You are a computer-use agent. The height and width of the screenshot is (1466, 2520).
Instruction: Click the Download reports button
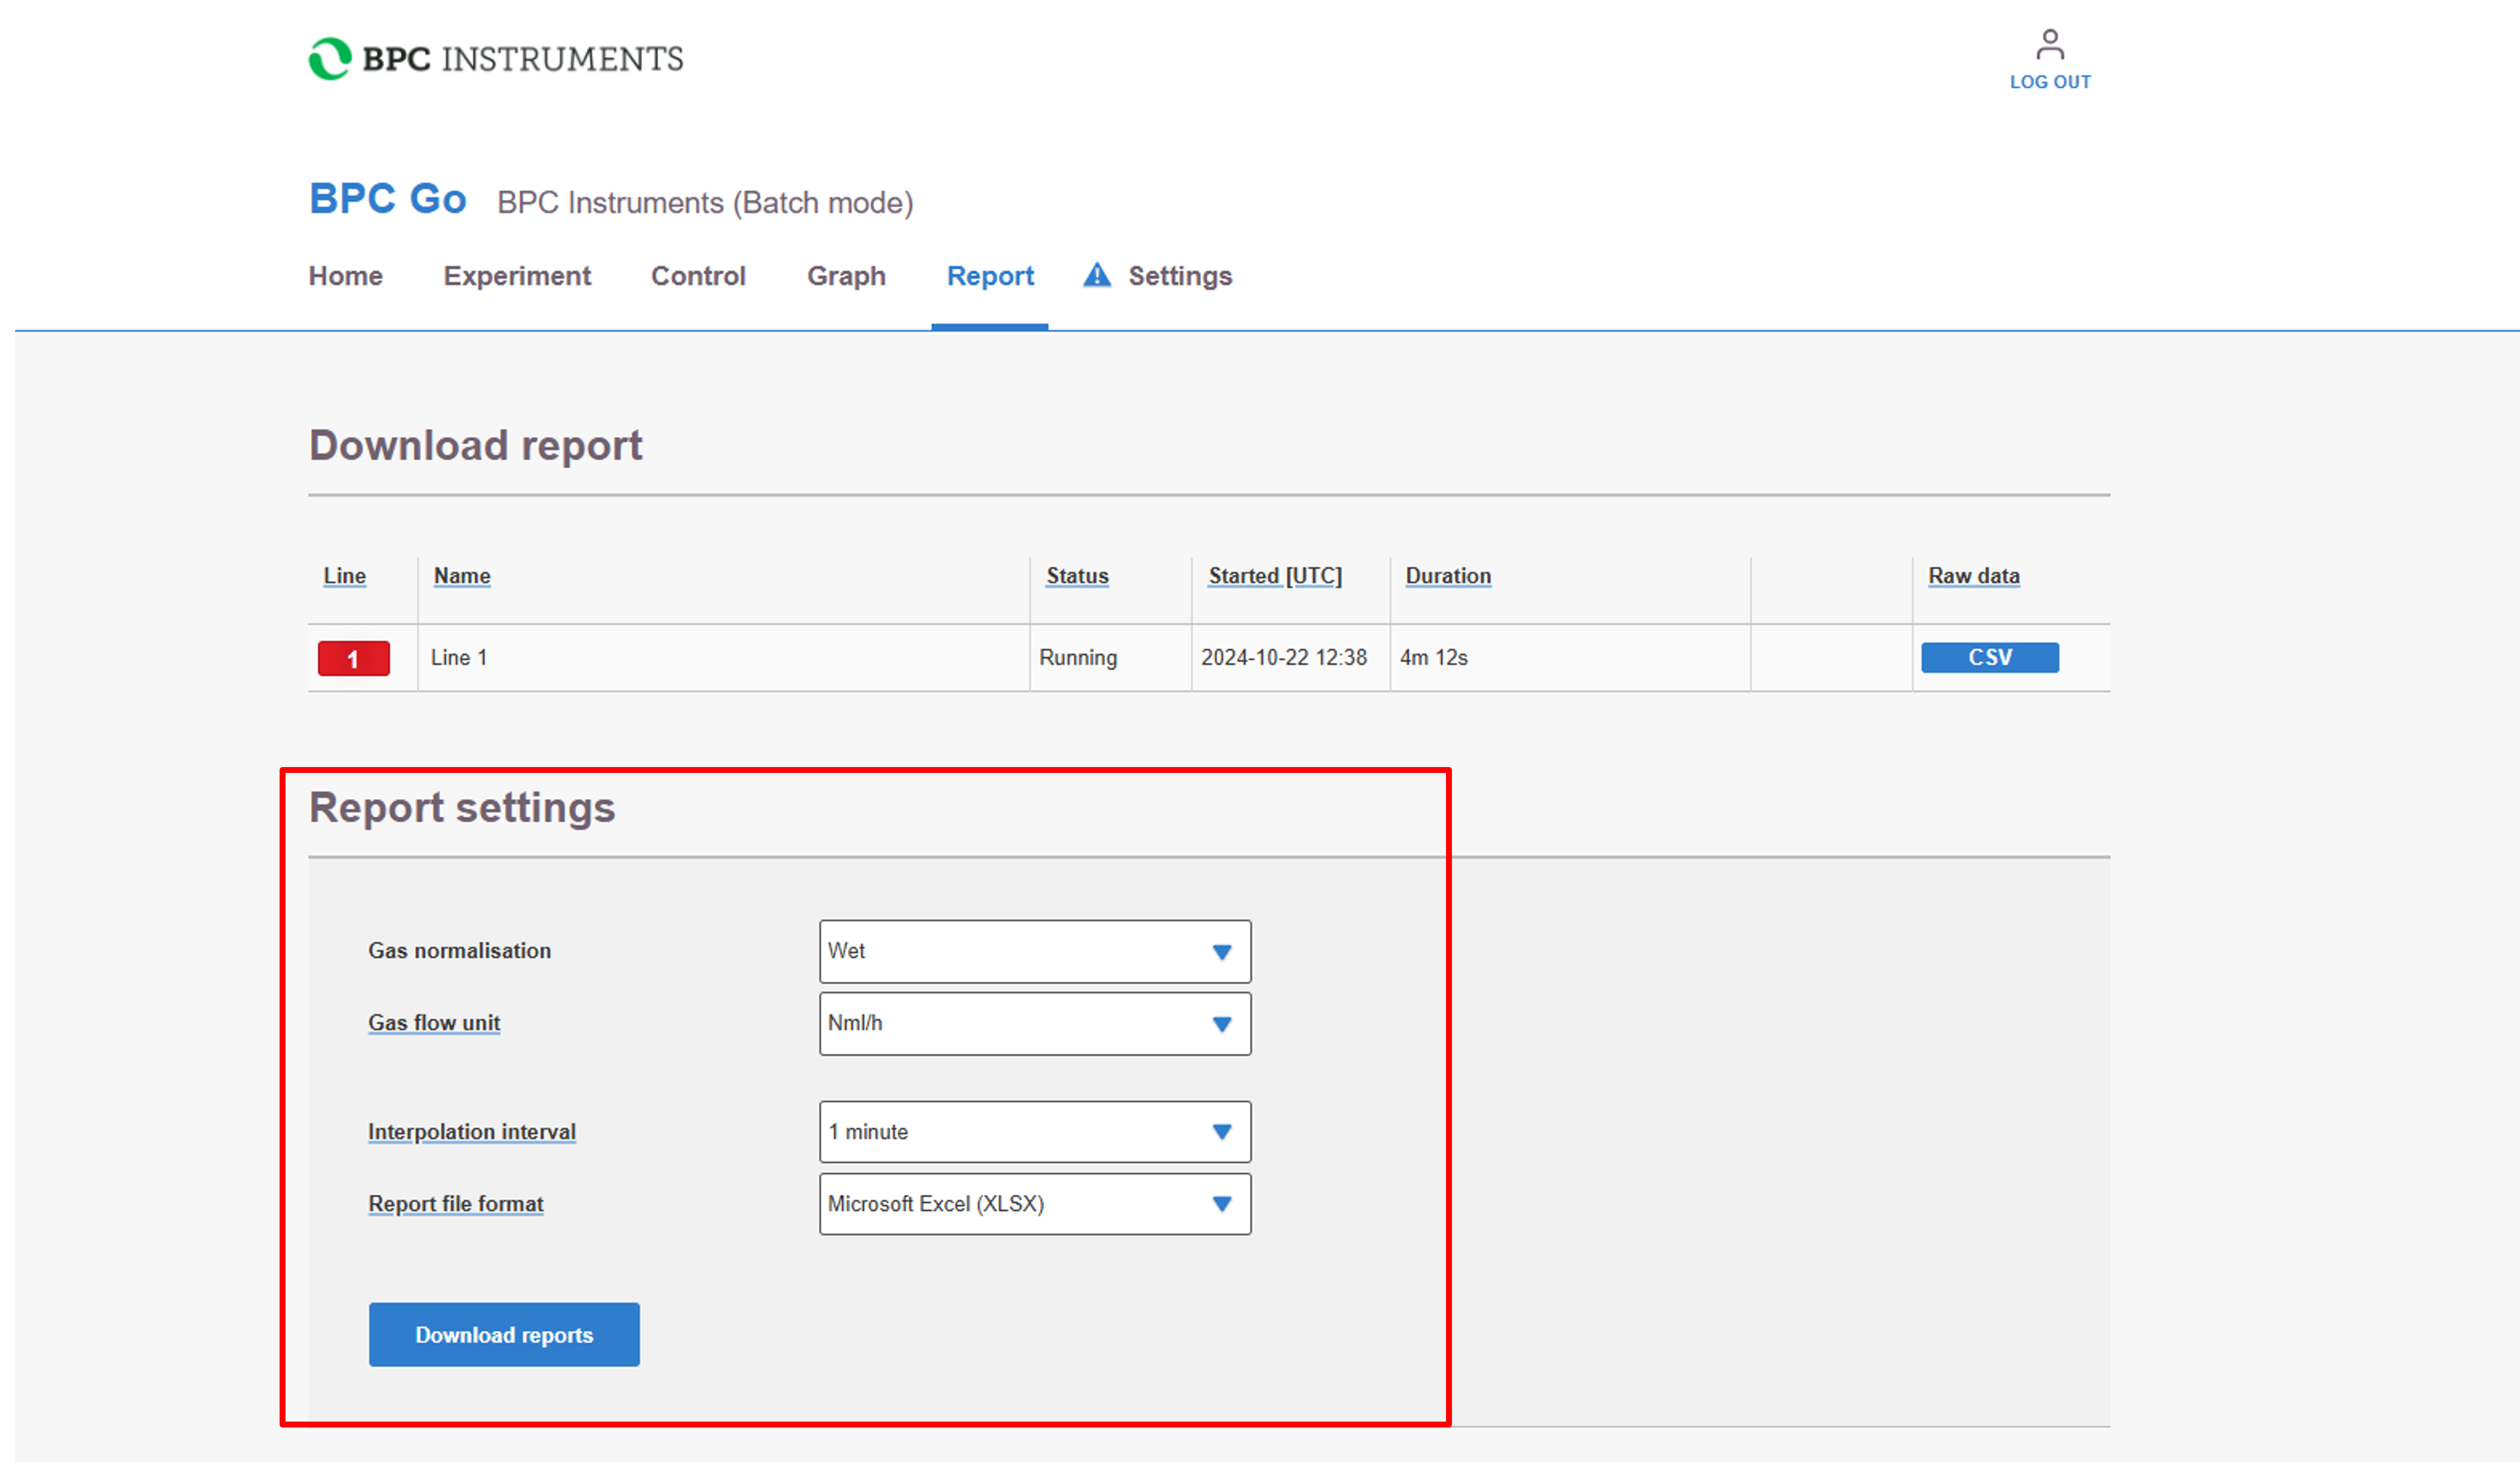[504, 1334]
